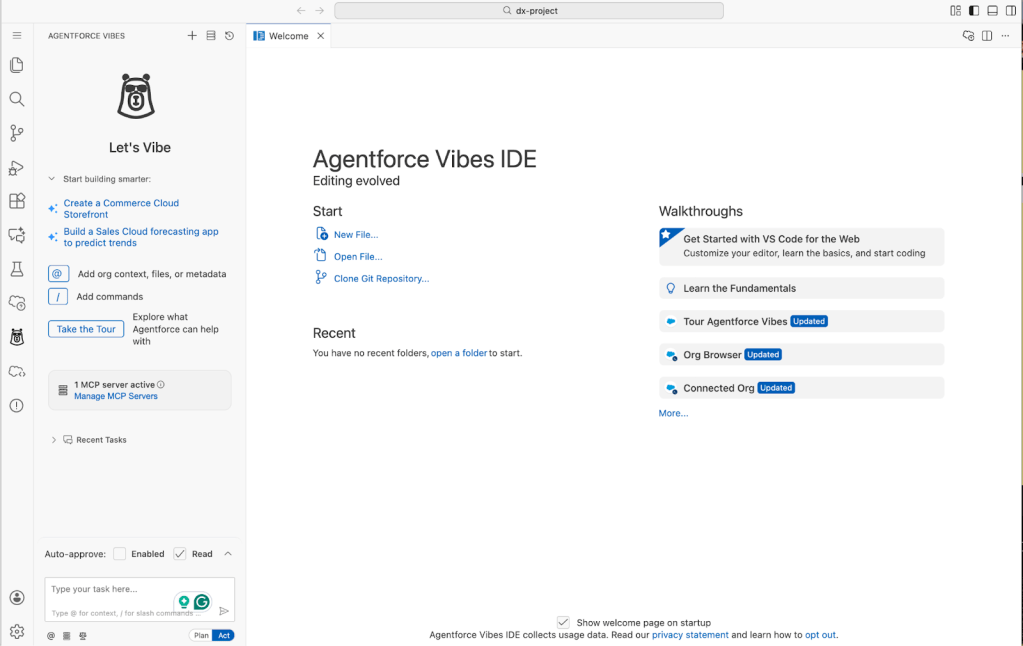1023x646 pixels.
Task: Switch to Plan mode
Action: pyautogui.click(x=201, y=635)
